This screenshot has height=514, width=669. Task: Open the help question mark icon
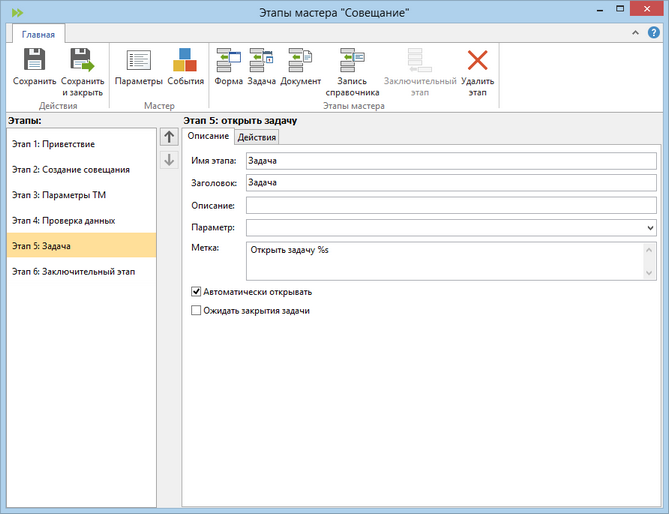point(655,33)
